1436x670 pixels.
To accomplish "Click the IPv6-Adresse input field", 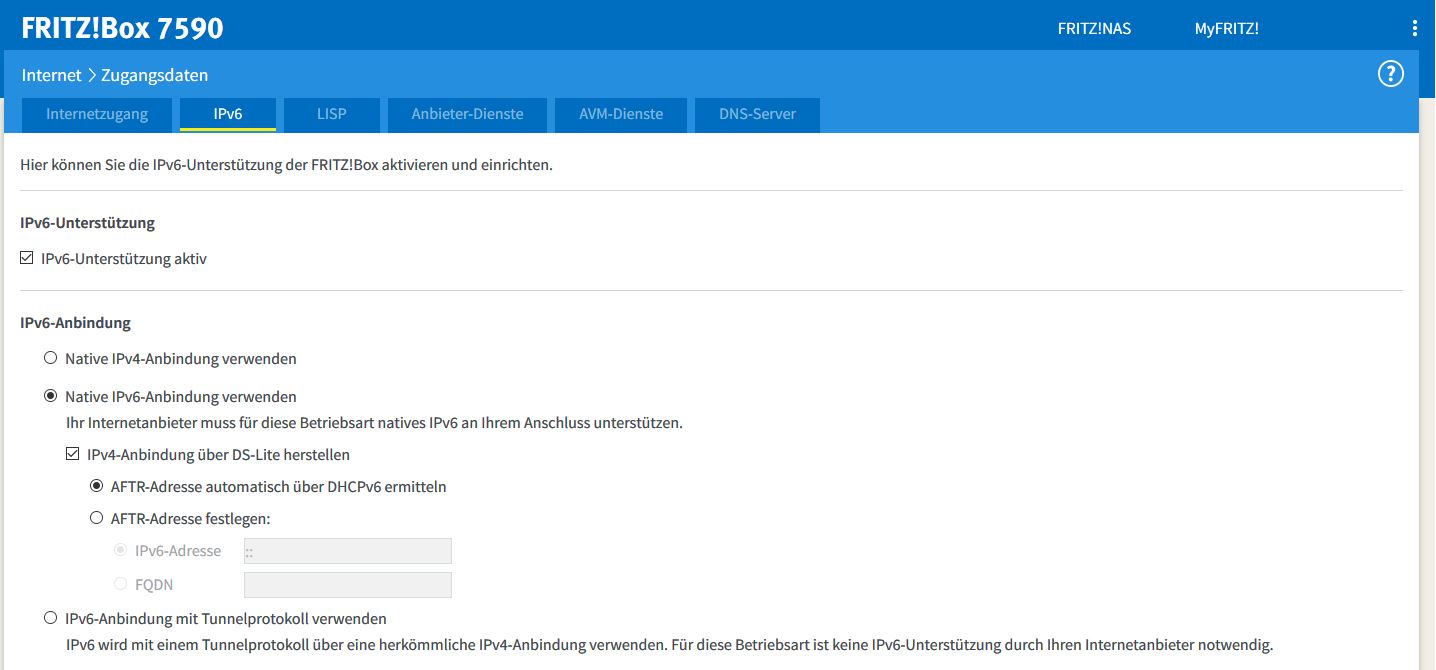I will pyautogui.click(x=348, y=551).
